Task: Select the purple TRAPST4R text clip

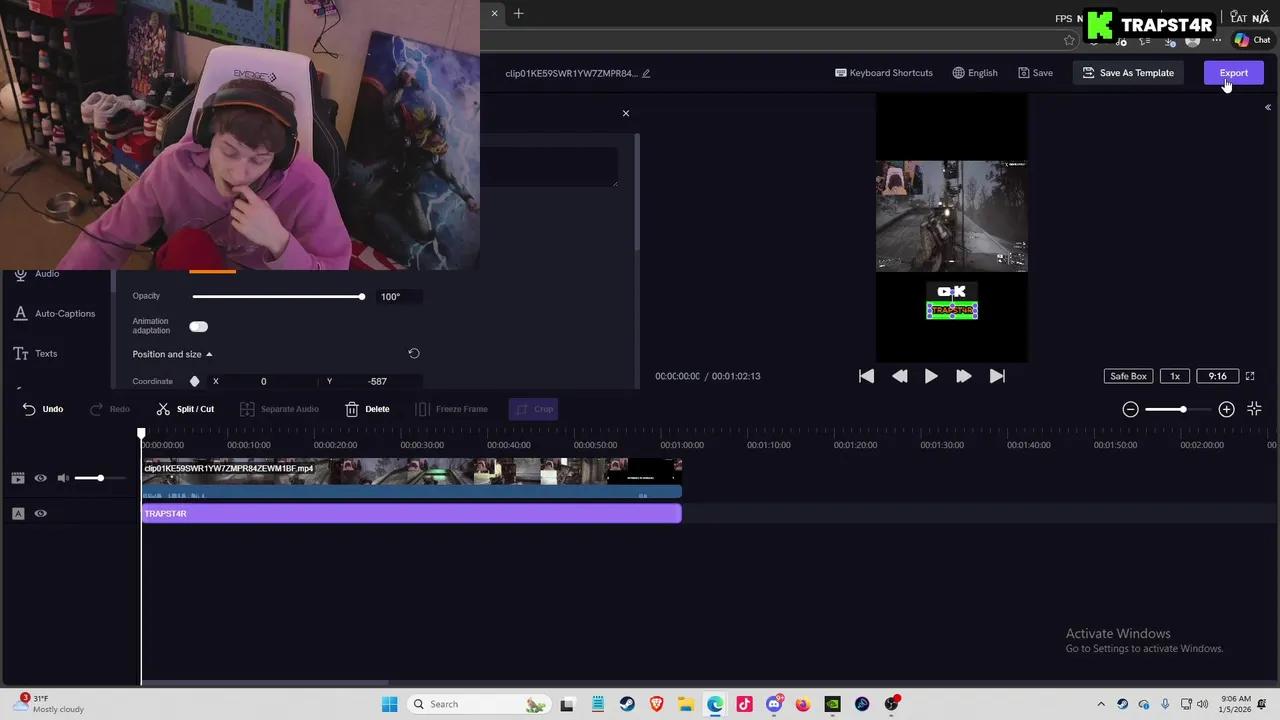Action: 411,513
